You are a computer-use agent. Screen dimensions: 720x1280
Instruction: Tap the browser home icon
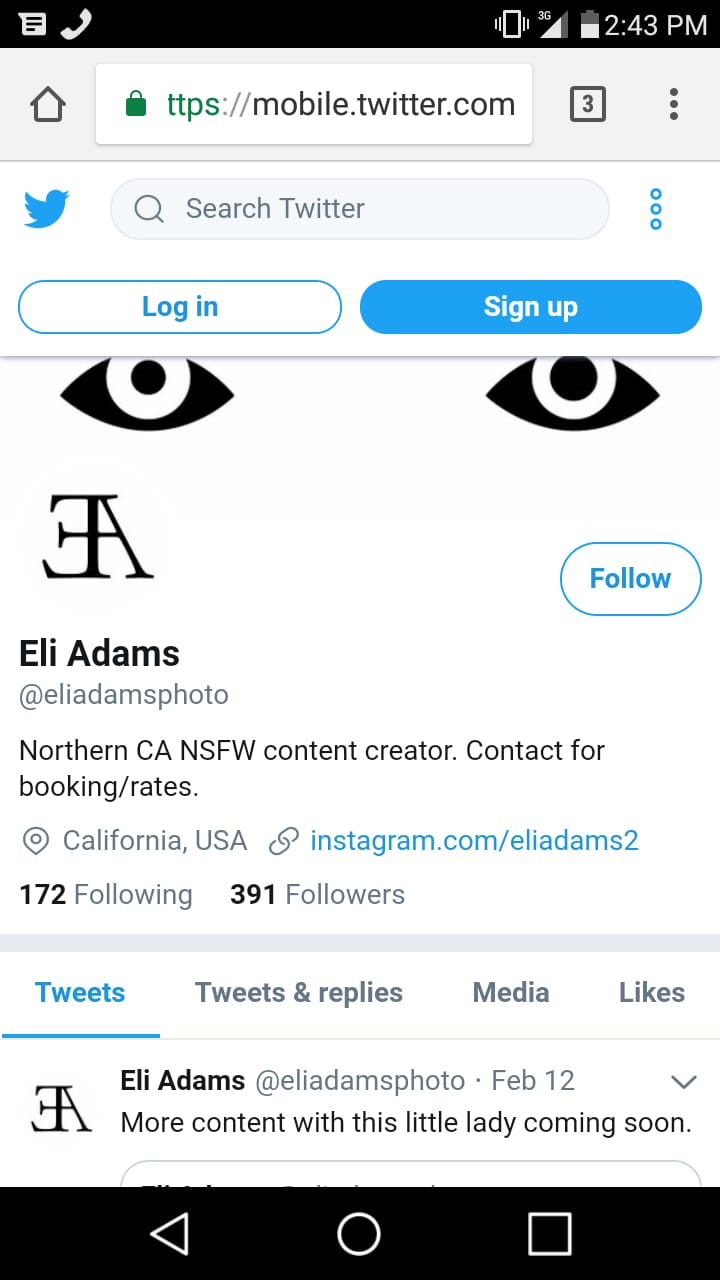(x=48, y=104)
